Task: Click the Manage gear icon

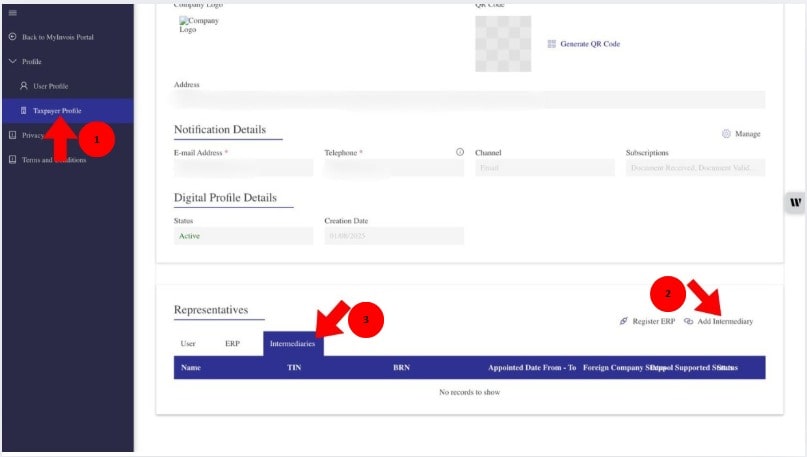Action: tap(725, 133)
